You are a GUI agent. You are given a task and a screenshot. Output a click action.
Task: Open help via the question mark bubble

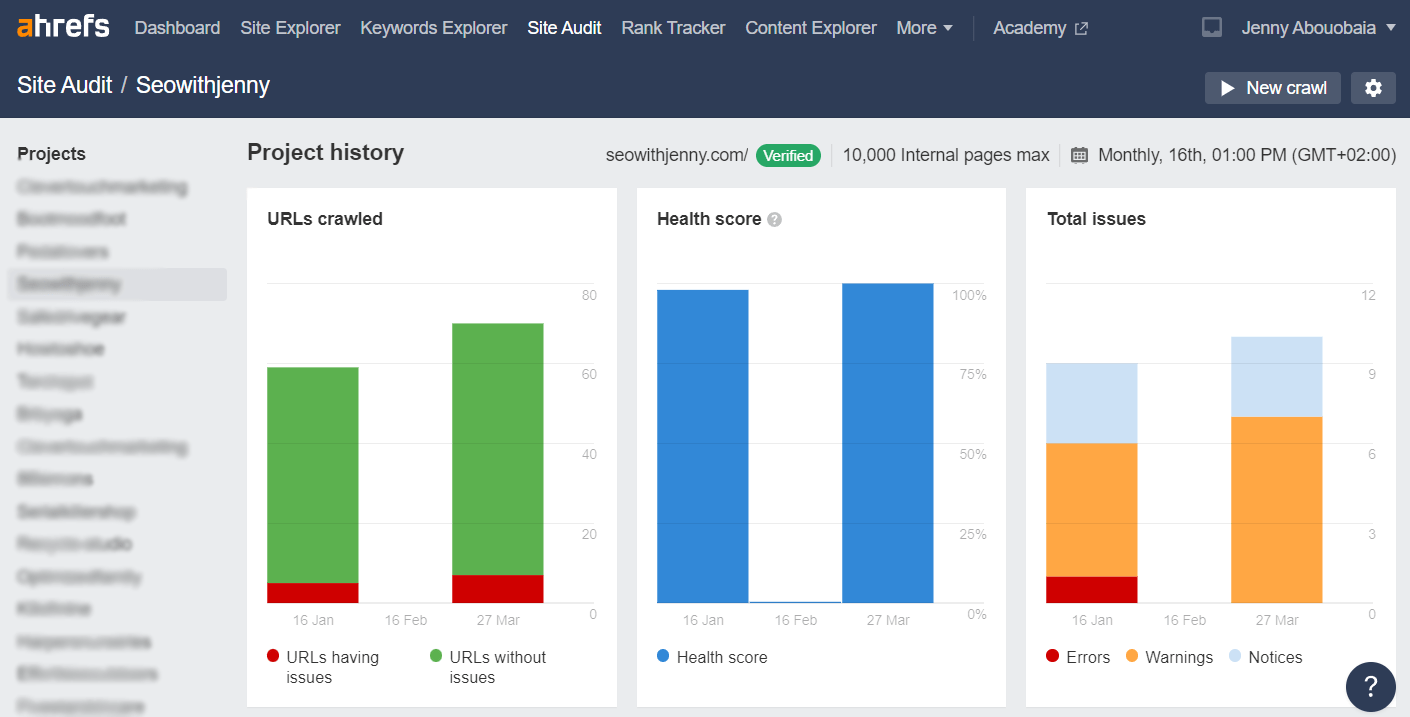pos(1370,687)
